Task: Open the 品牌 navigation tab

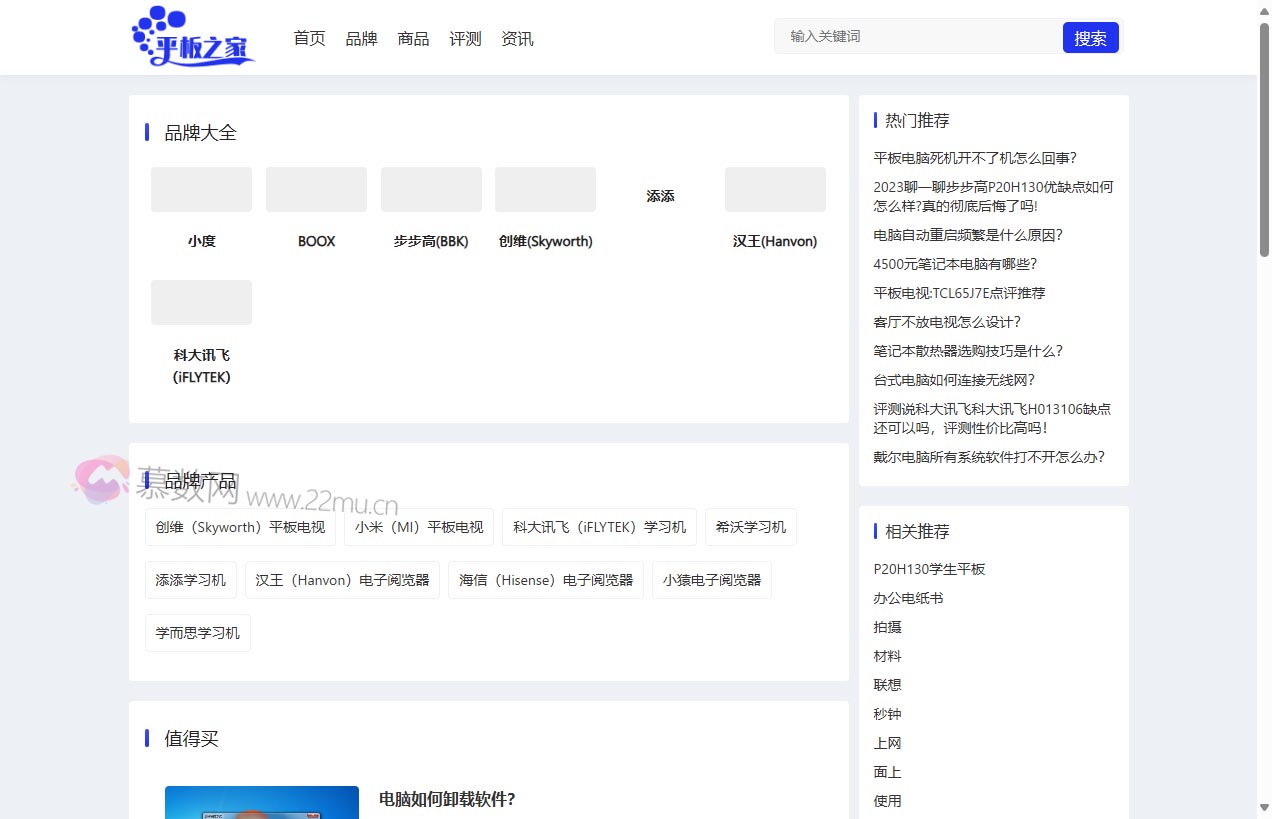Action: (x=361, y=38)
